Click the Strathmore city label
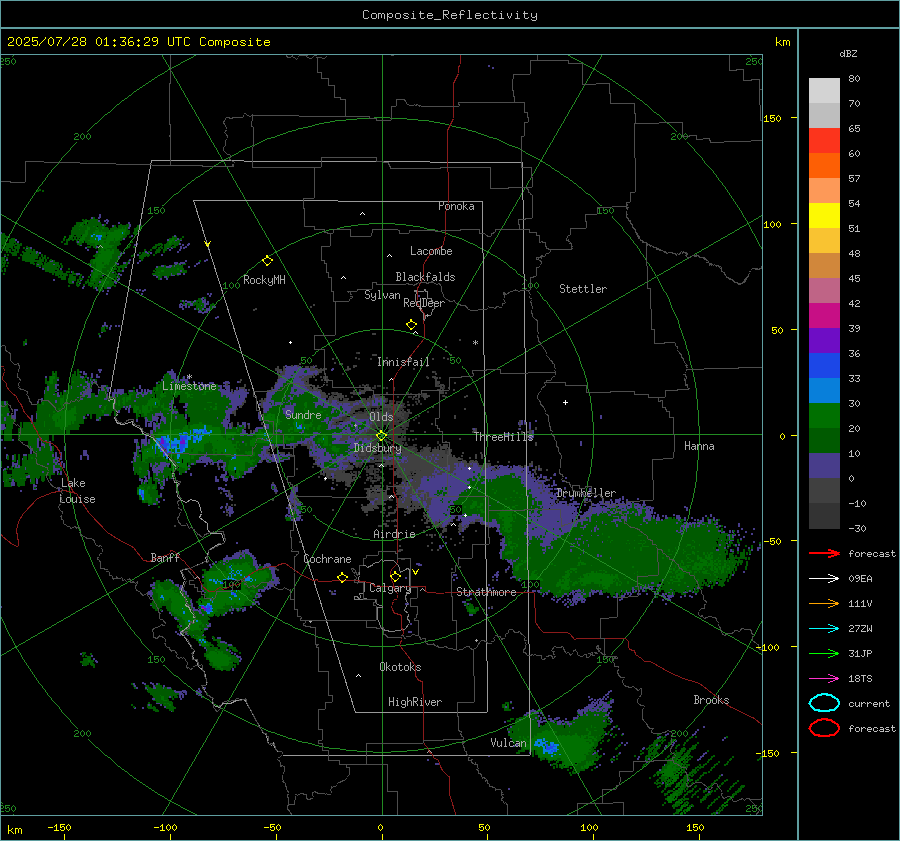Screen dimensions: 900x841 486,592
